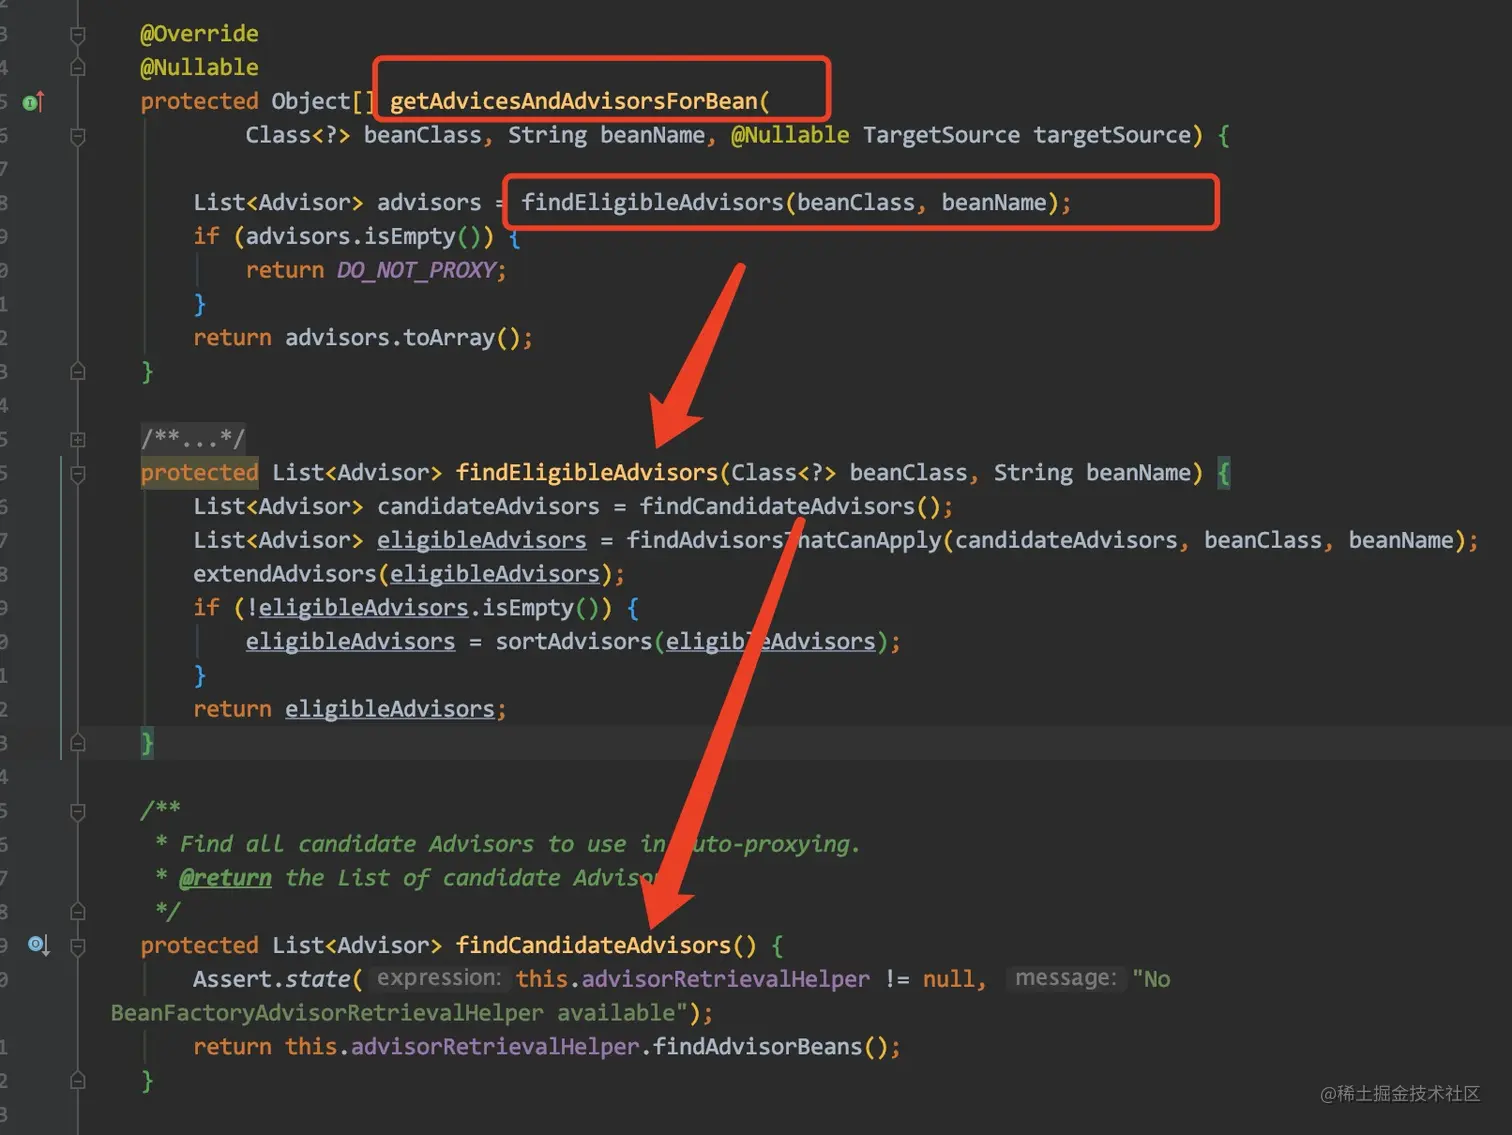Click Assert.state call

coord(271,979)
